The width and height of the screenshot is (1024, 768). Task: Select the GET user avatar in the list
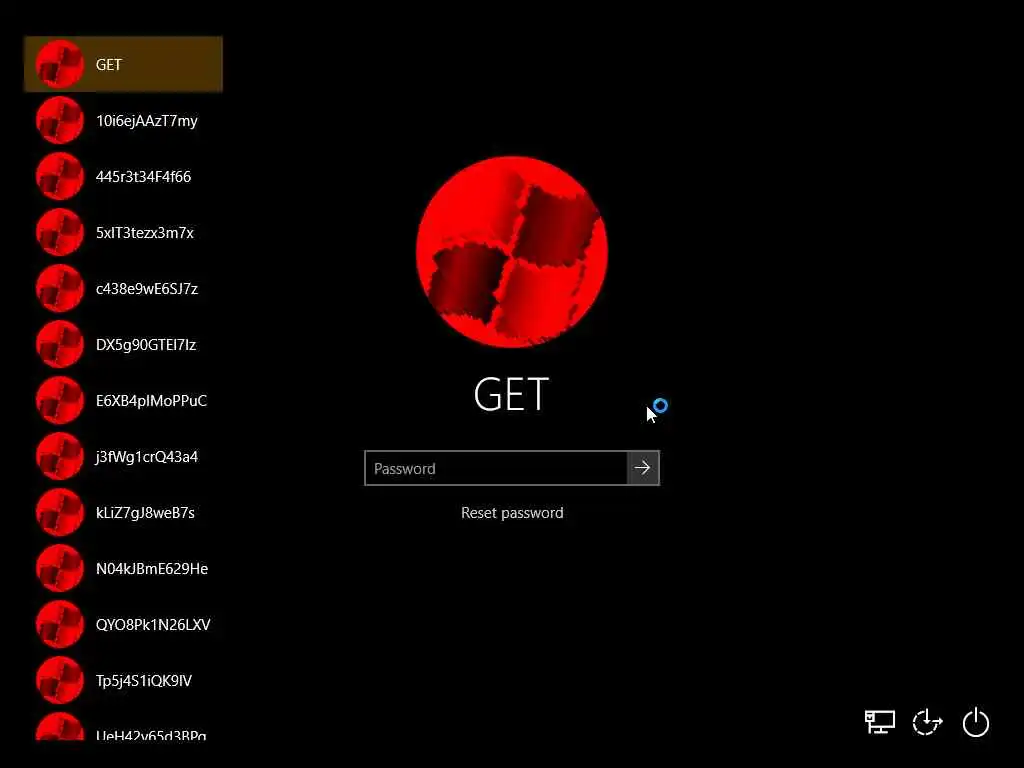coord(59,64)
